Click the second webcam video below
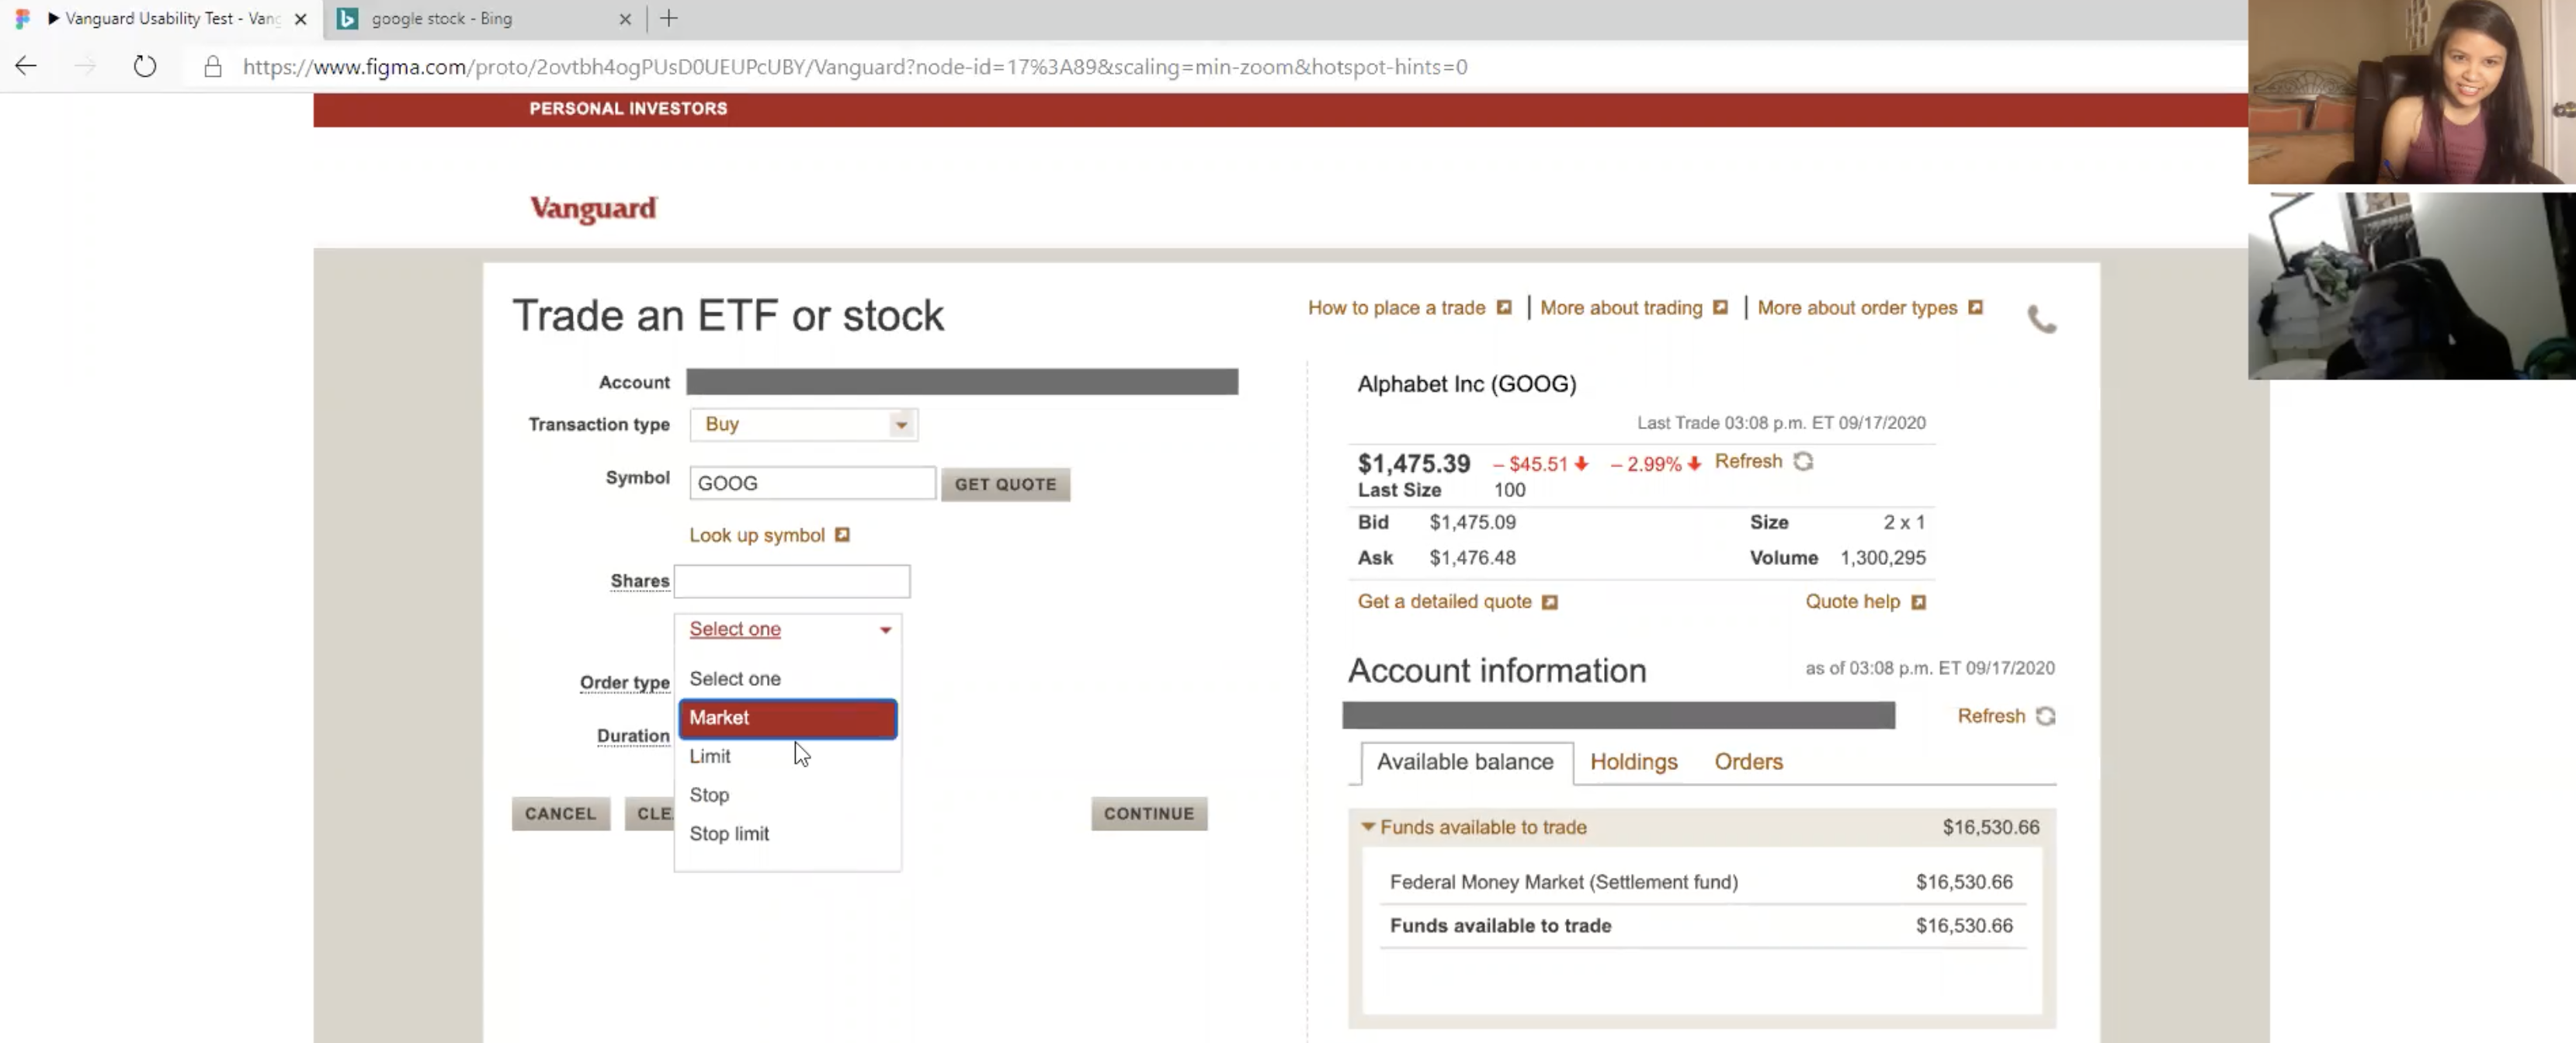Screen dimensions: 2576x1043 coord(2411,286)
